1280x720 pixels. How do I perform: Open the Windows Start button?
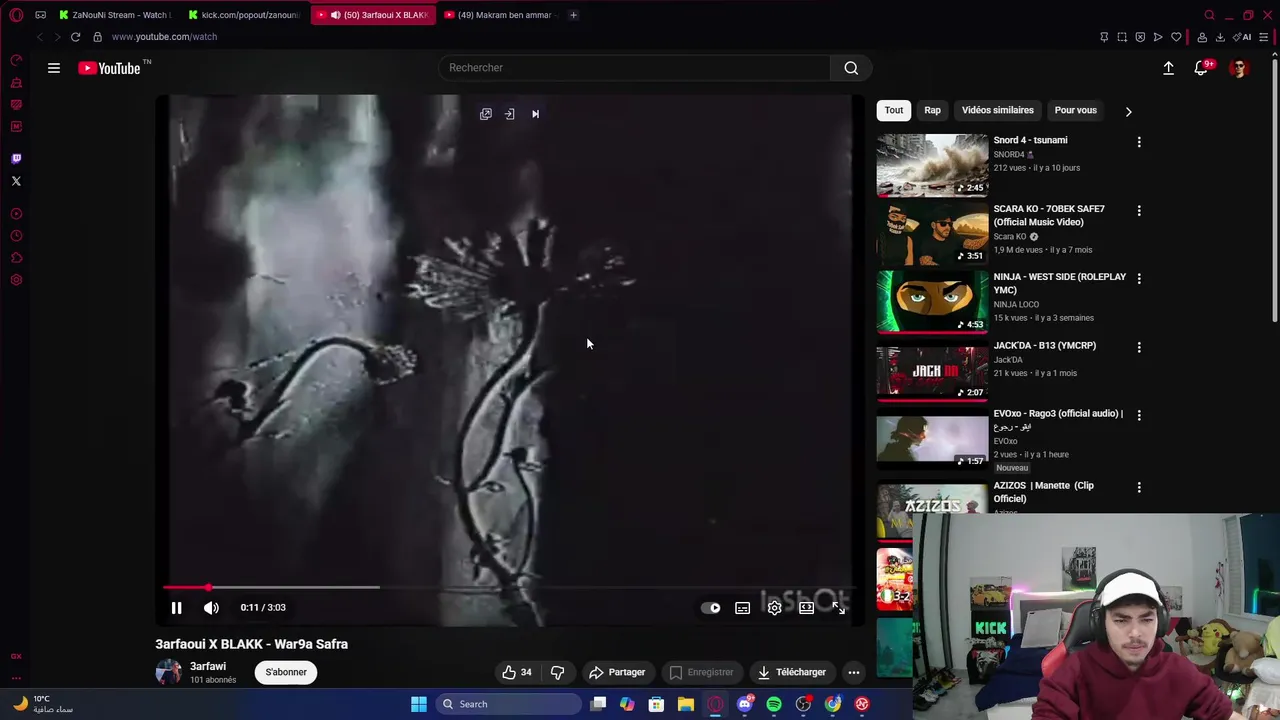click(419, 704)
